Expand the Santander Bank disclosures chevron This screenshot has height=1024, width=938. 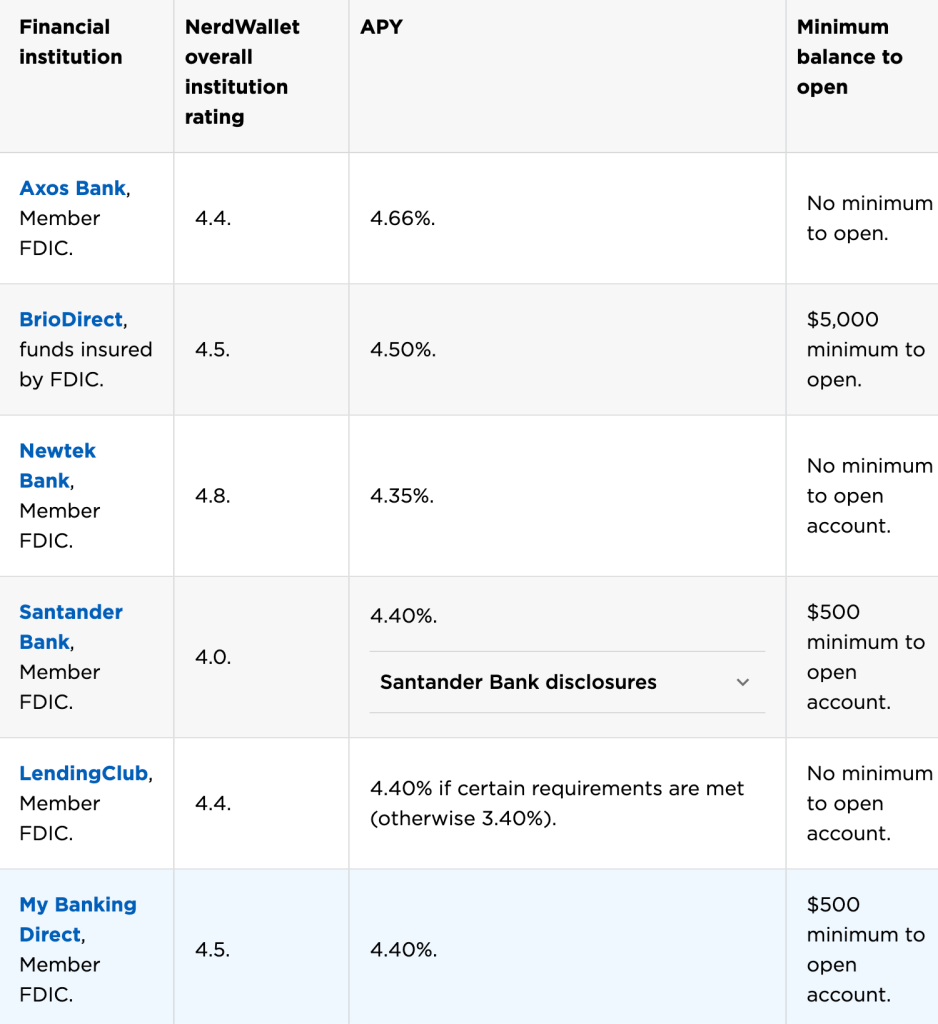(742, 682)
